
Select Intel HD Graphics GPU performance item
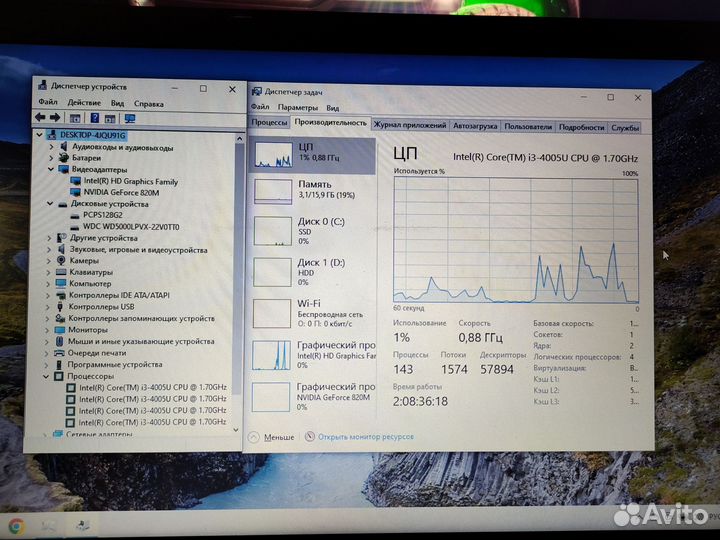312,355
